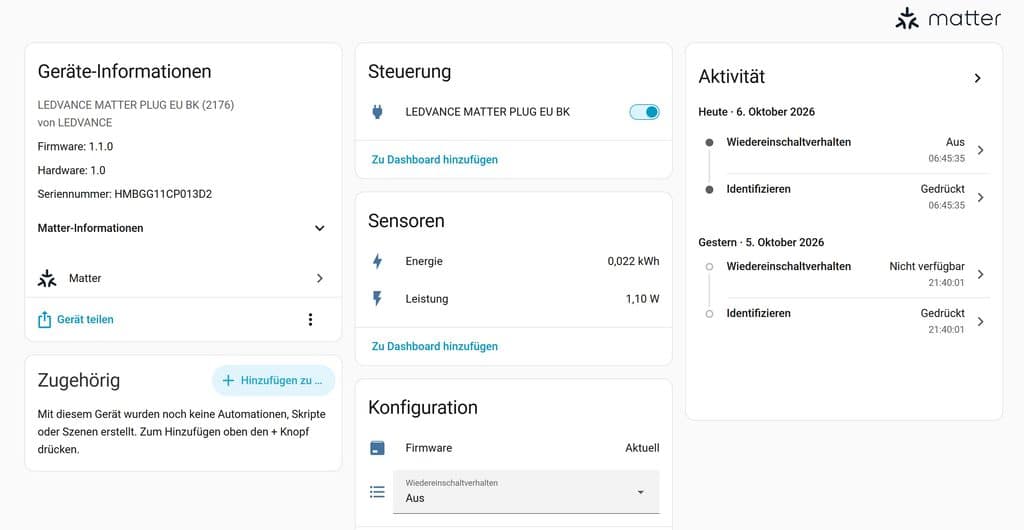Toggle the LEDVANCE MATTER PLUG EU BK switch
This screenshot has height=530, width=1024.
pyautogui.click(x=644, y=112)
